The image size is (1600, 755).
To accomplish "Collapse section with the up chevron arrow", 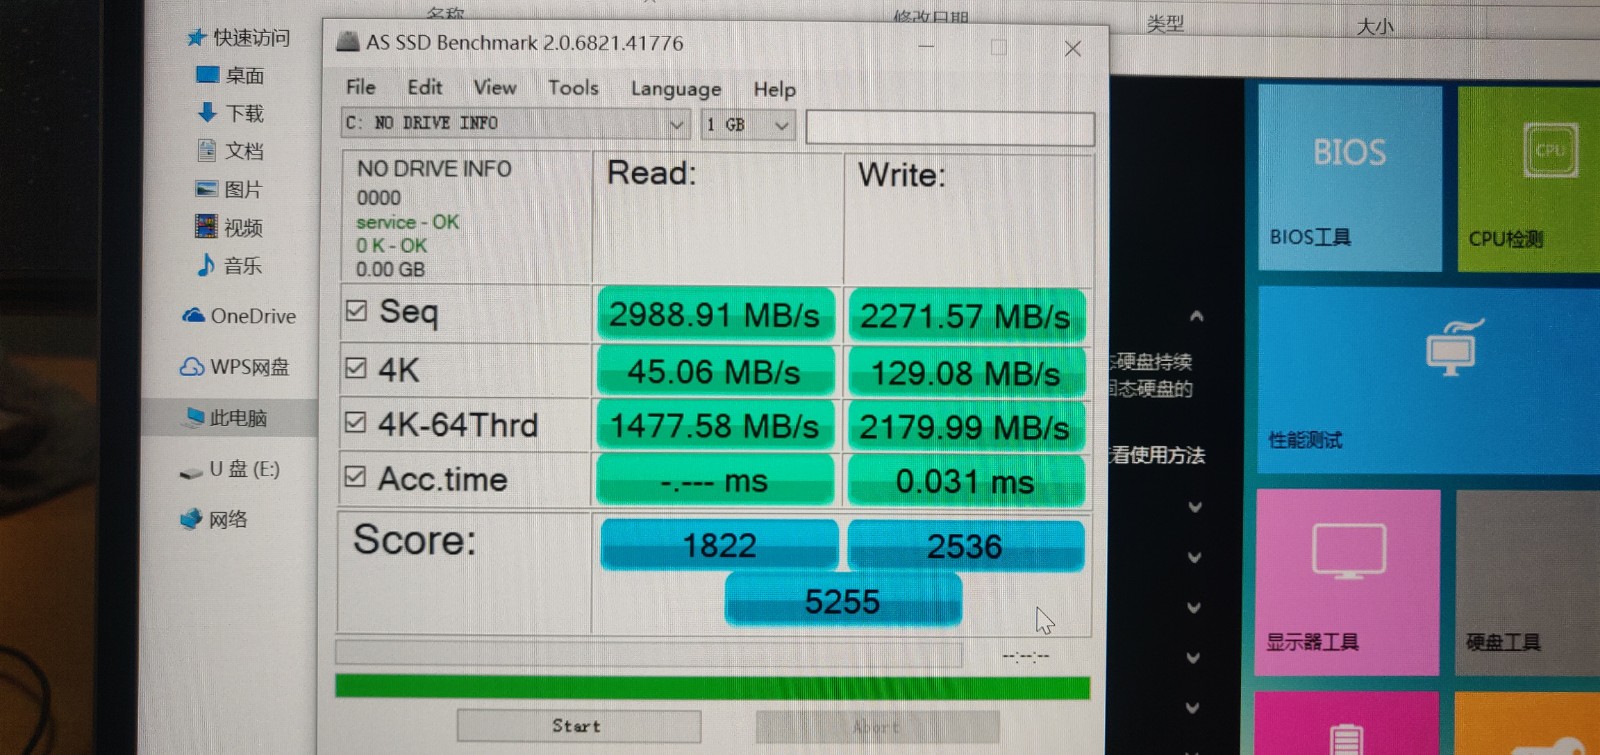I will tap(1196, 317).
